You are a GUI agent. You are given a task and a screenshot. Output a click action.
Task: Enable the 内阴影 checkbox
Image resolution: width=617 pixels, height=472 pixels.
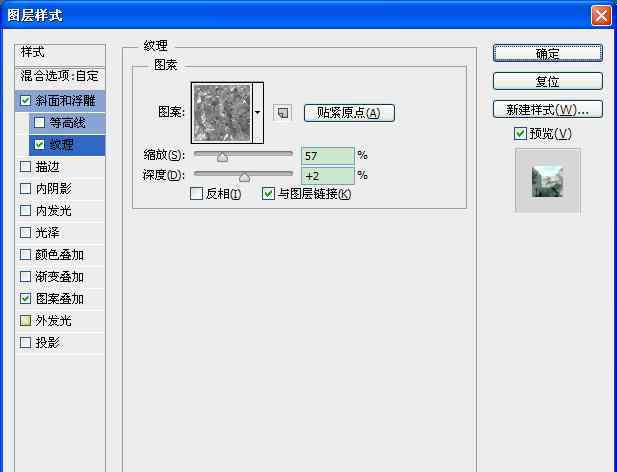click(x=26, y=189)
